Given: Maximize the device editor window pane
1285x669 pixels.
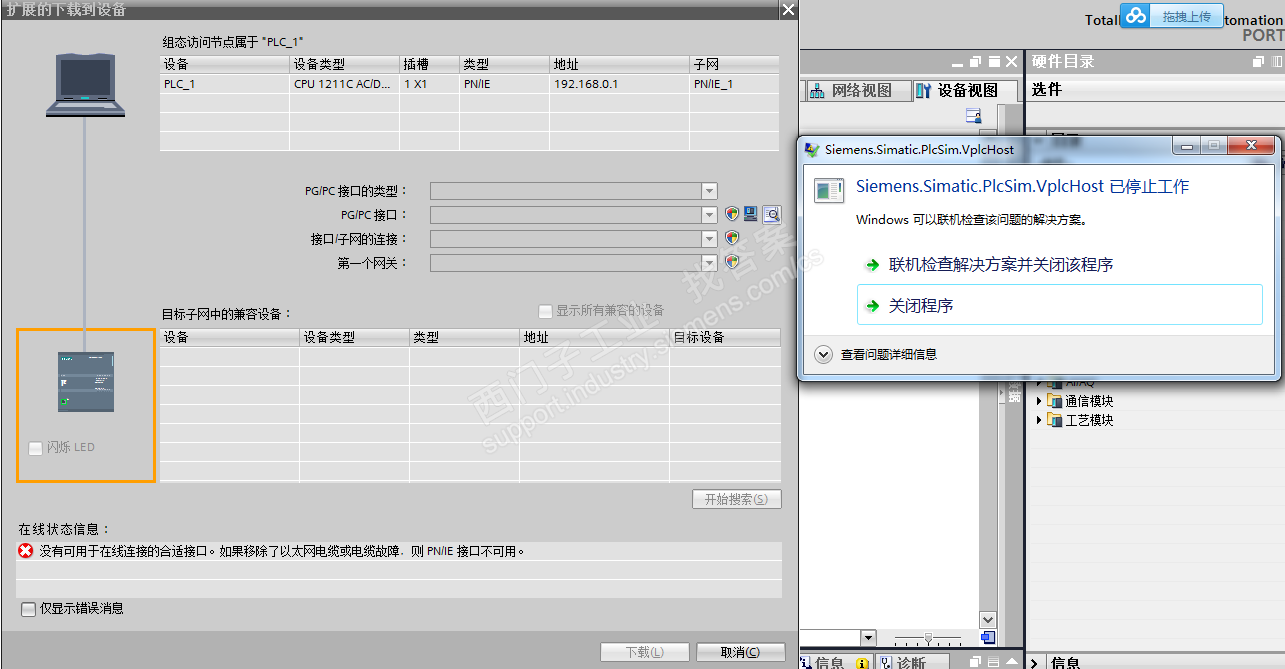Looking at the screenshot, I should coord(993,62).
